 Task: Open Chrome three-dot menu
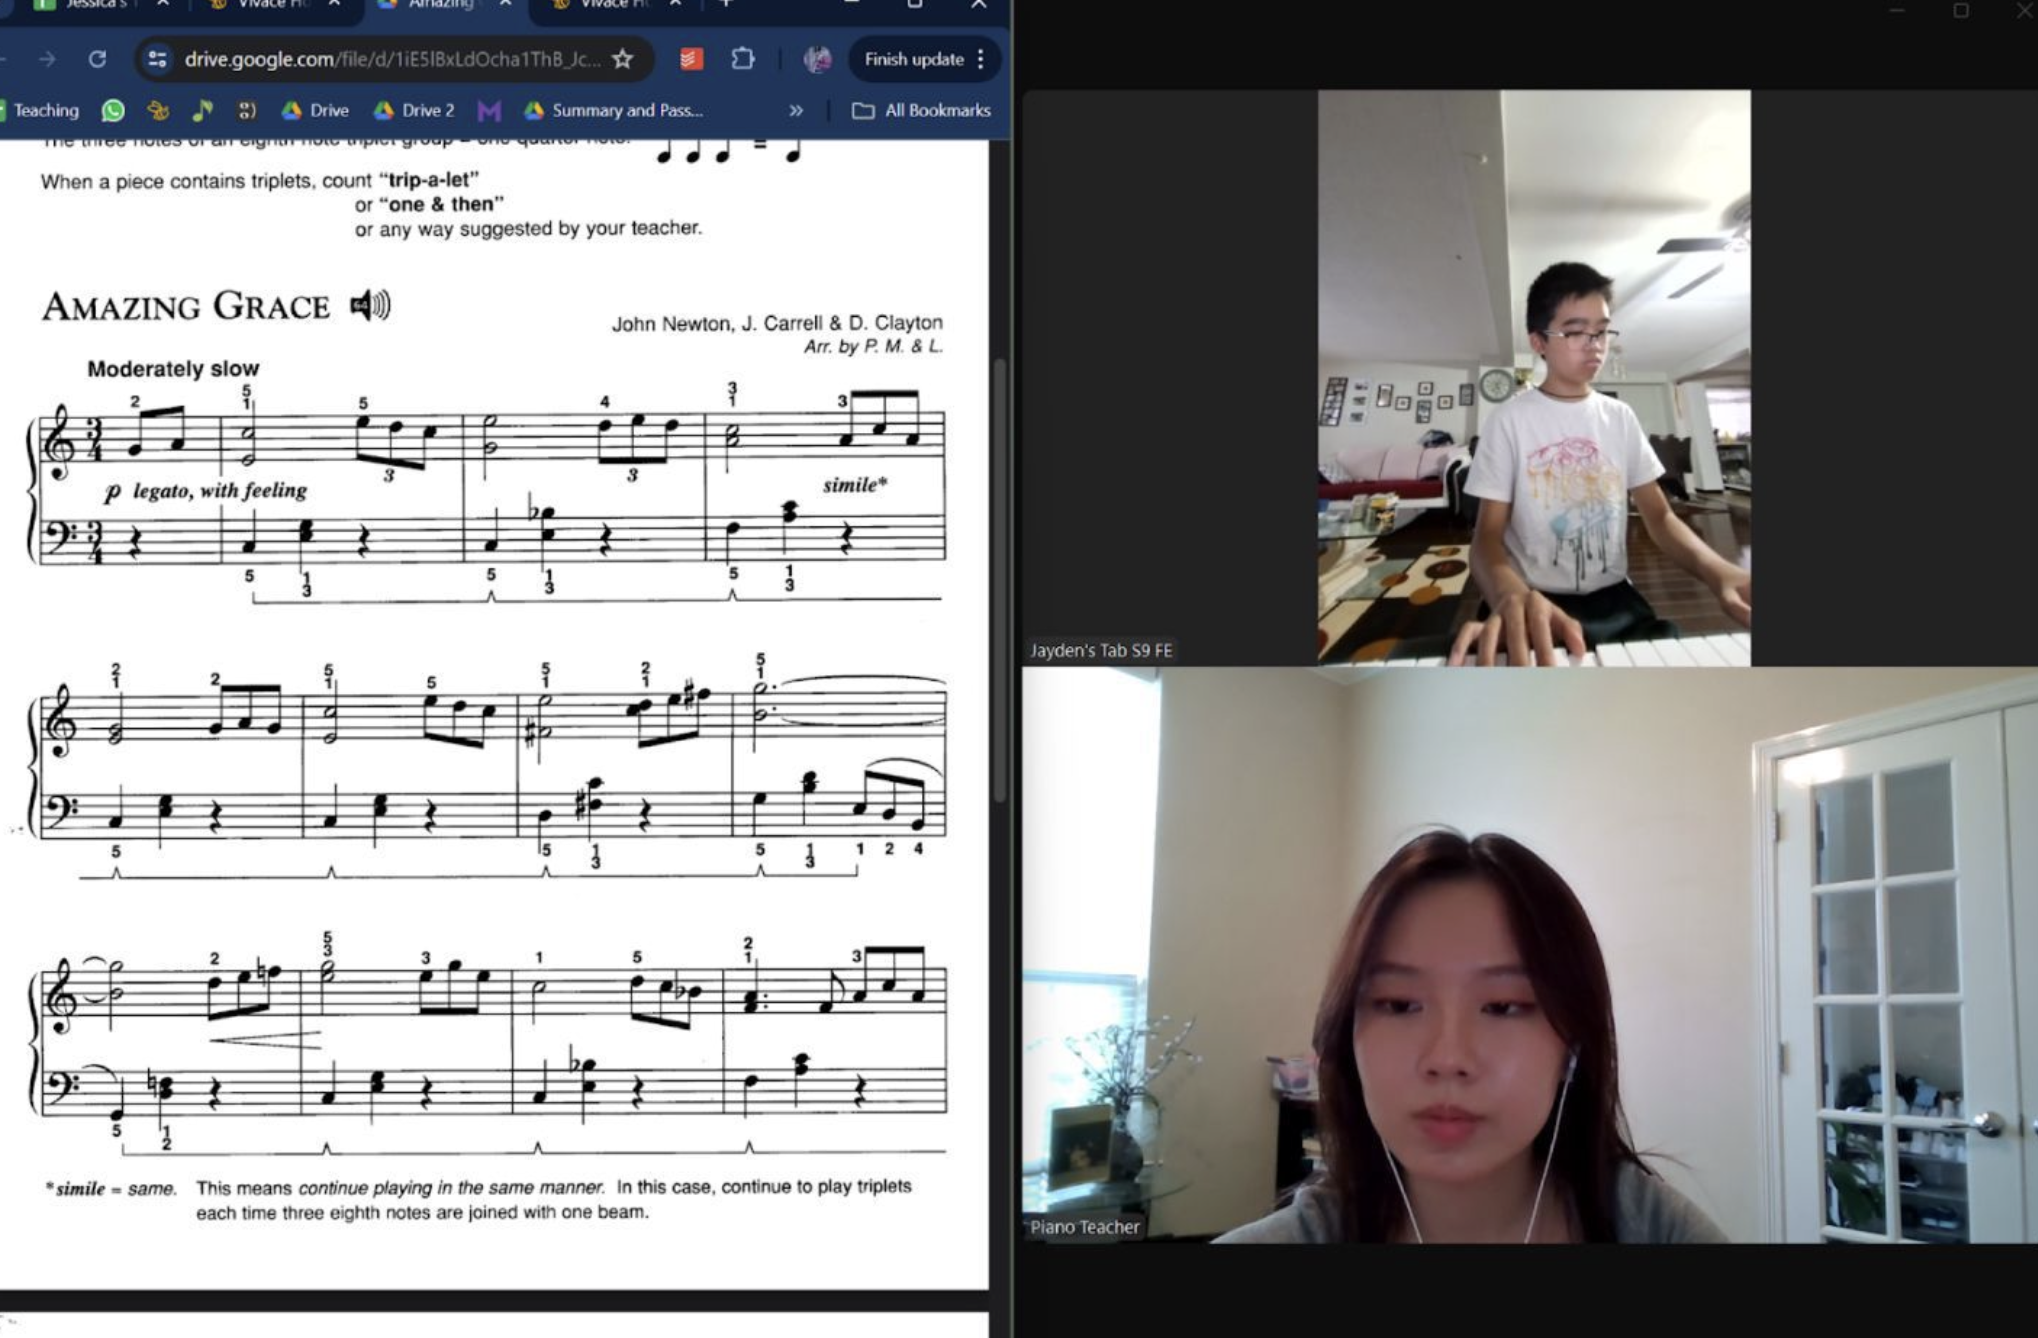tap(981, 59)
